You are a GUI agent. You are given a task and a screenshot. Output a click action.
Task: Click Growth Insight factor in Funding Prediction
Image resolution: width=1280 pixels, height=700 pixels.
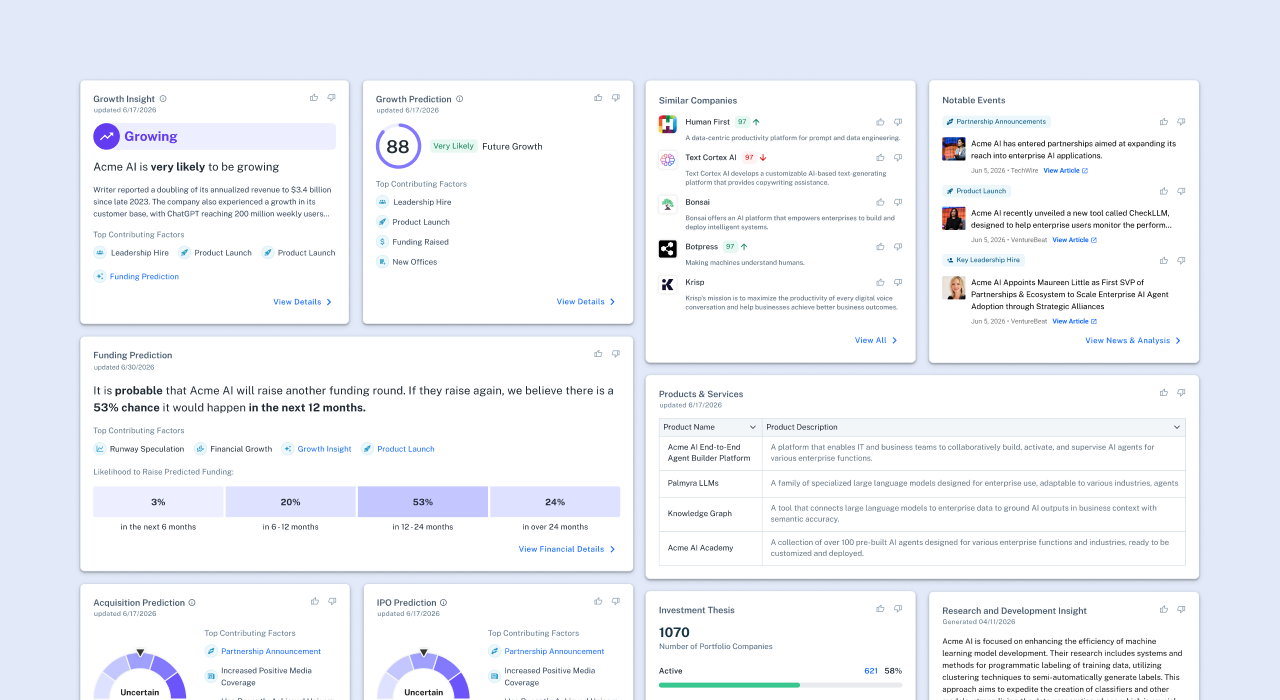click(316, 449)
